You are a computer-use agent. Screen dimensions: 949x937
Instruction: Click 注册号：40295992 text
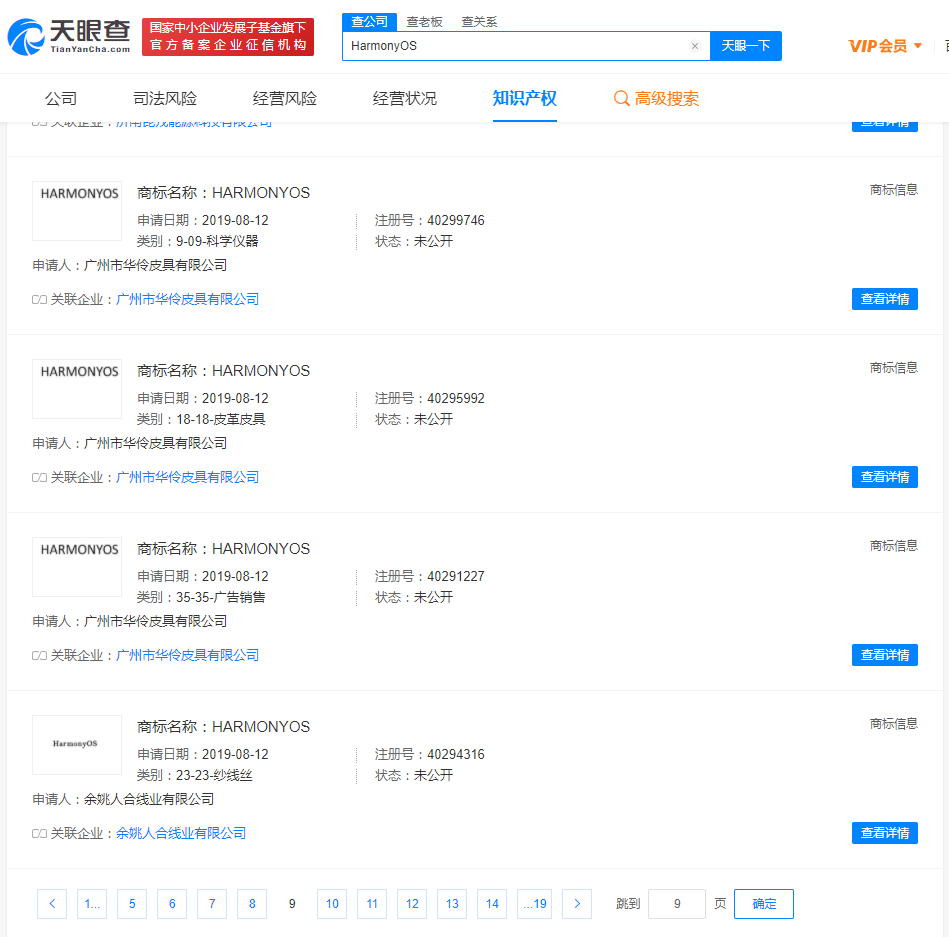click(x=430, y=398)
